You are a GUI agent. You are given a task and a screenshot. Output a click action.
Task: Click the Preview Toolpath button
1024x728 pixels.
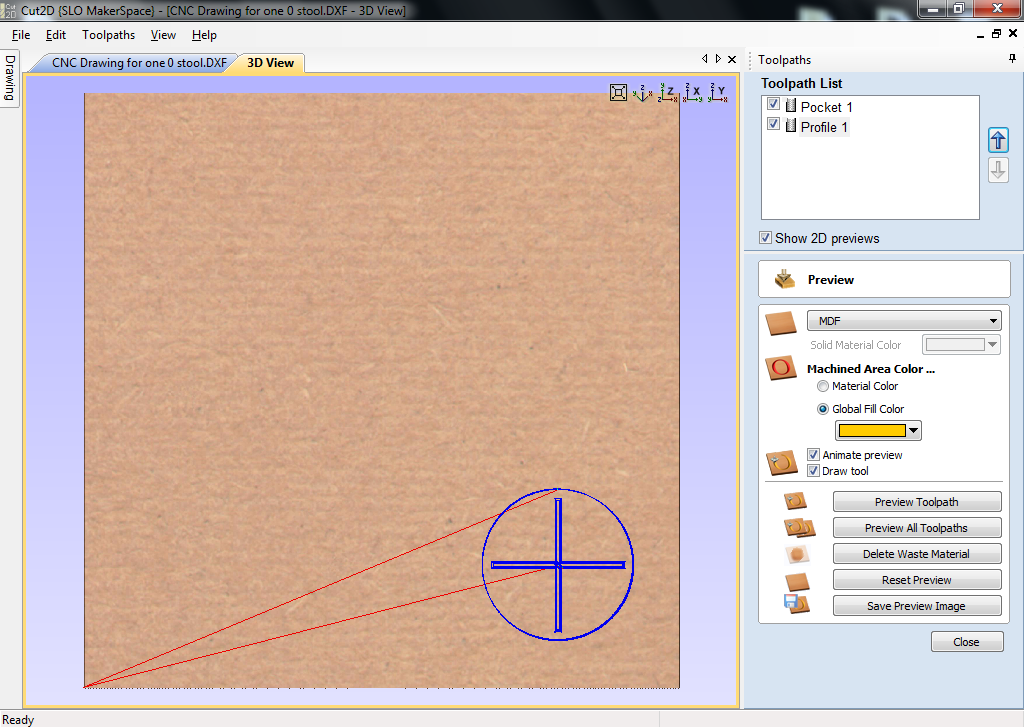(917, 501)
